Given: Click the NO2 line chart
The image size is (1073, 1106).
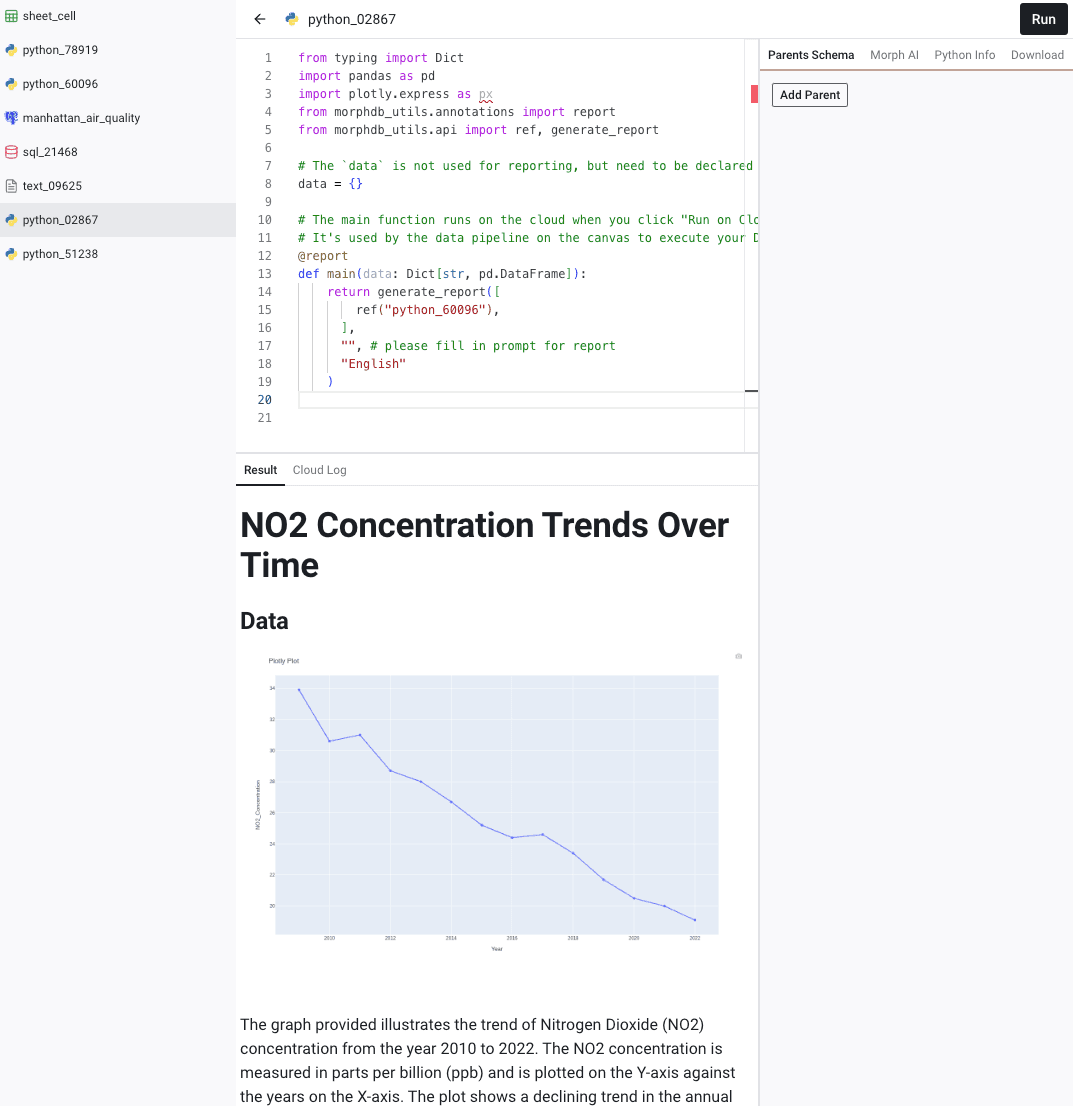Looking at the screenshot, I should [497, 804].
